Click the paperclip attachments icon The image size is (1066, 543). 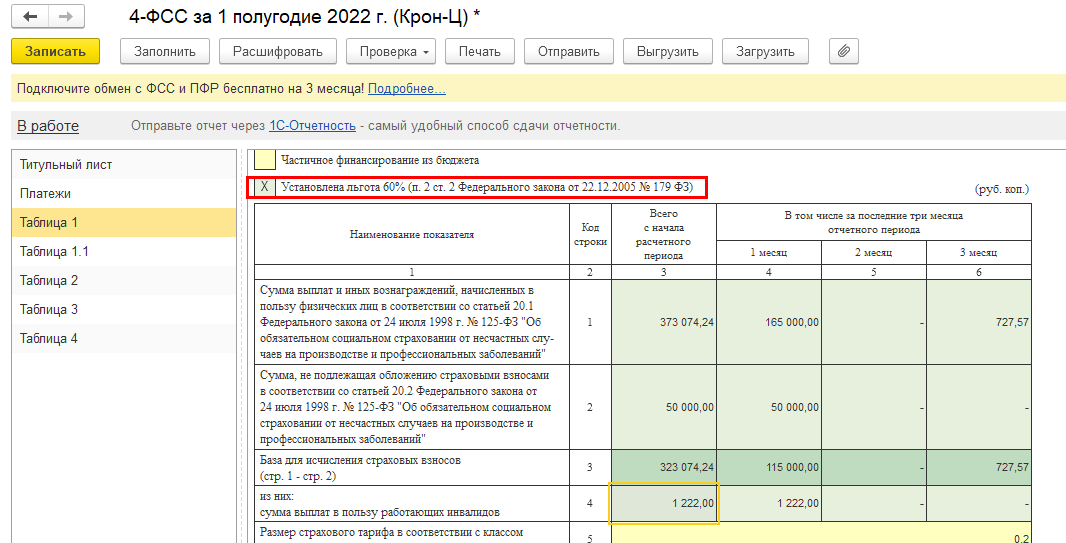pos(843,51)
